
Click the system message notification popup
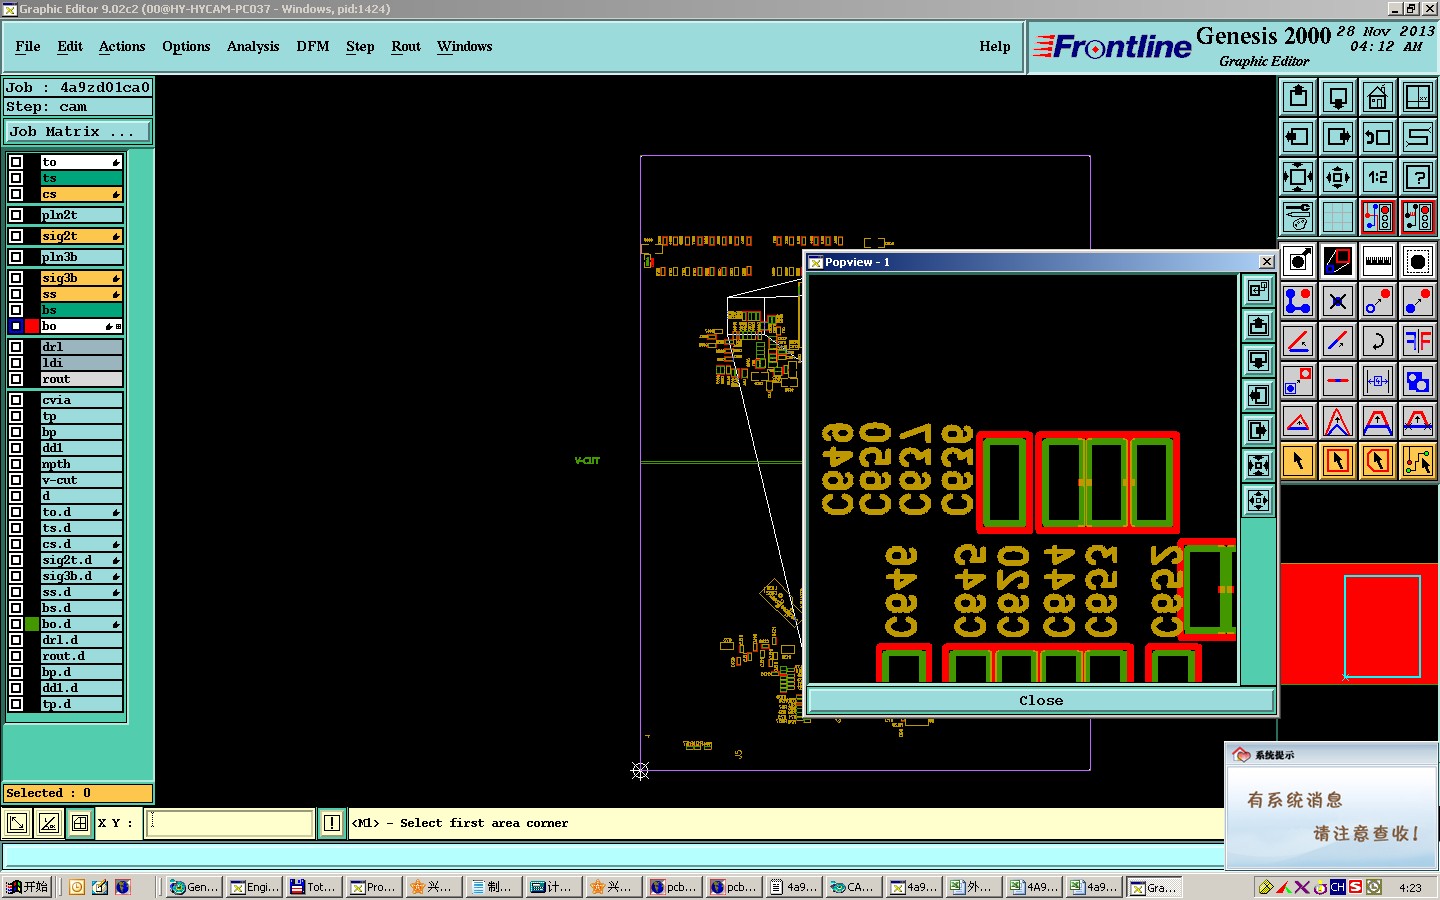pos(1332,806)
